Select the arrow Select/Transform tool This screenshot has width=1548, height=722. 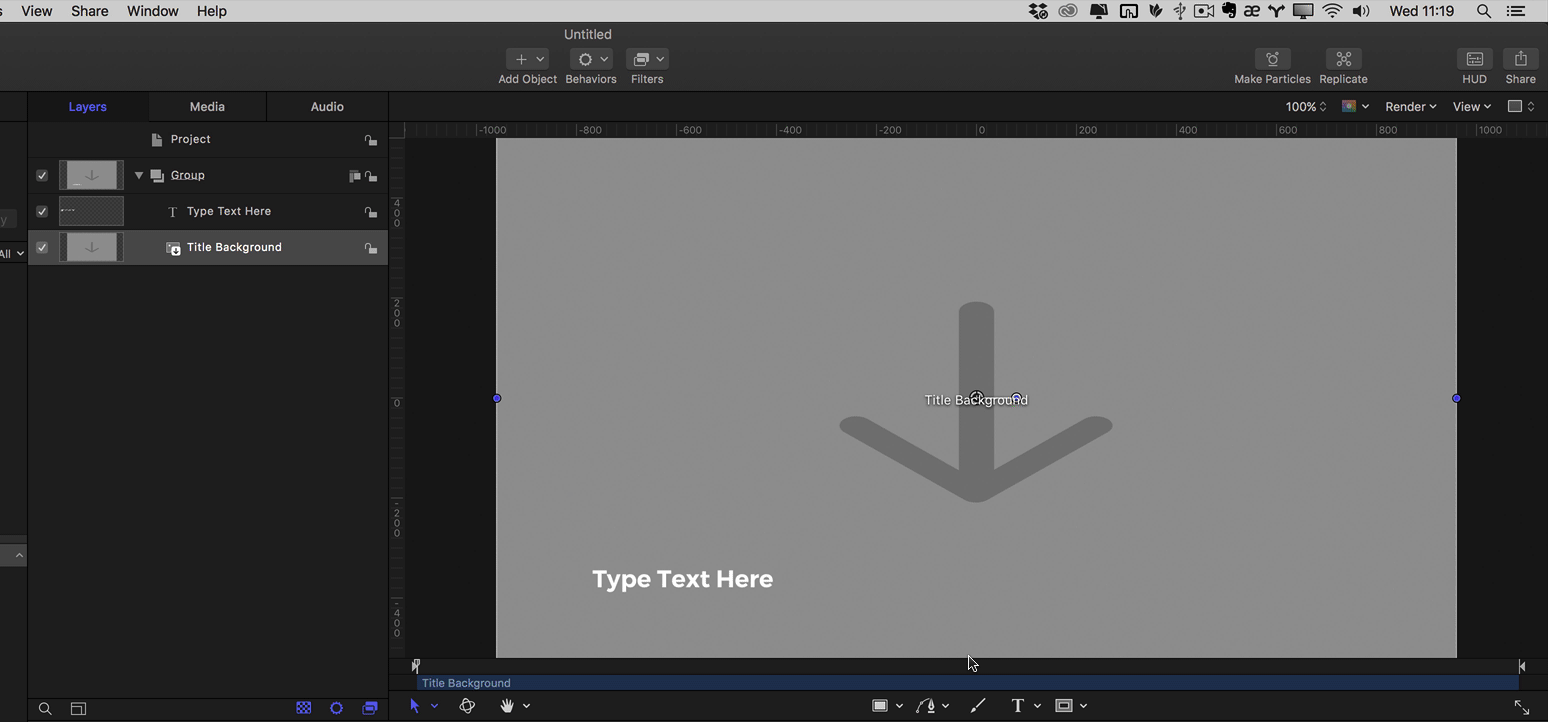pos(415,706)
